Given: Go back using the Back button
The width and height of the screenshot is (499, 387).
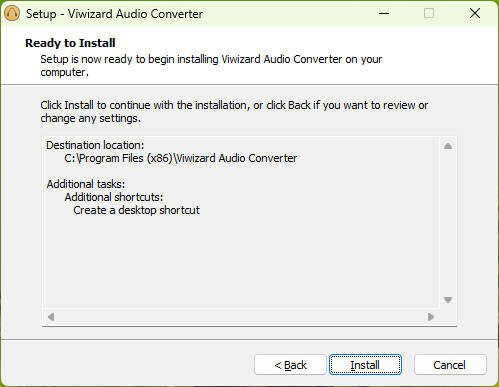Looking at the screenshot, I should pos(290,365).
